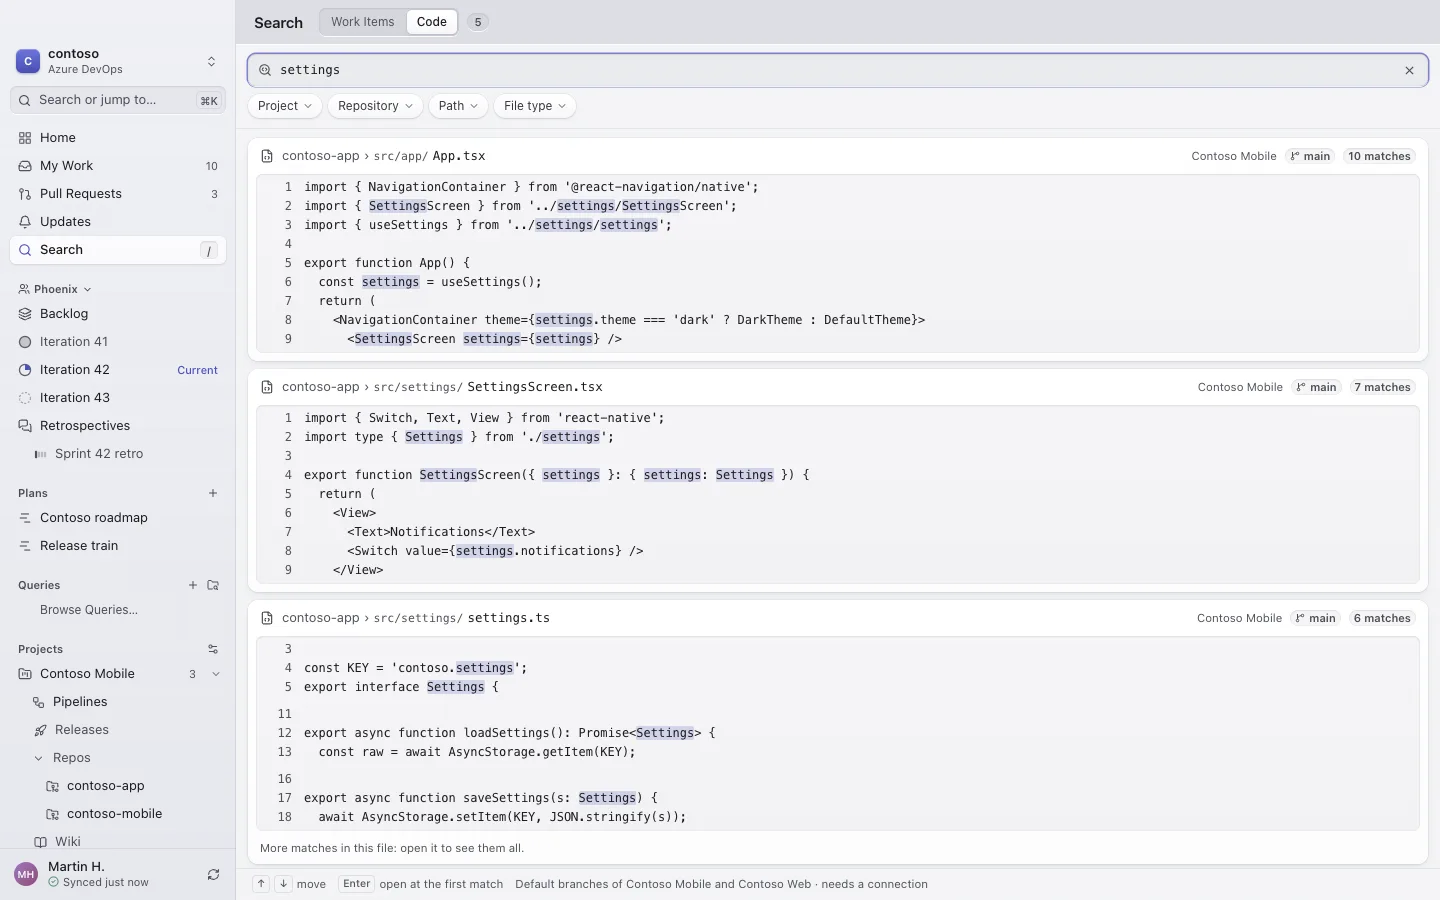Focus the settings search query field
This screenshot has width=1440, height=900.
[838, 70]
